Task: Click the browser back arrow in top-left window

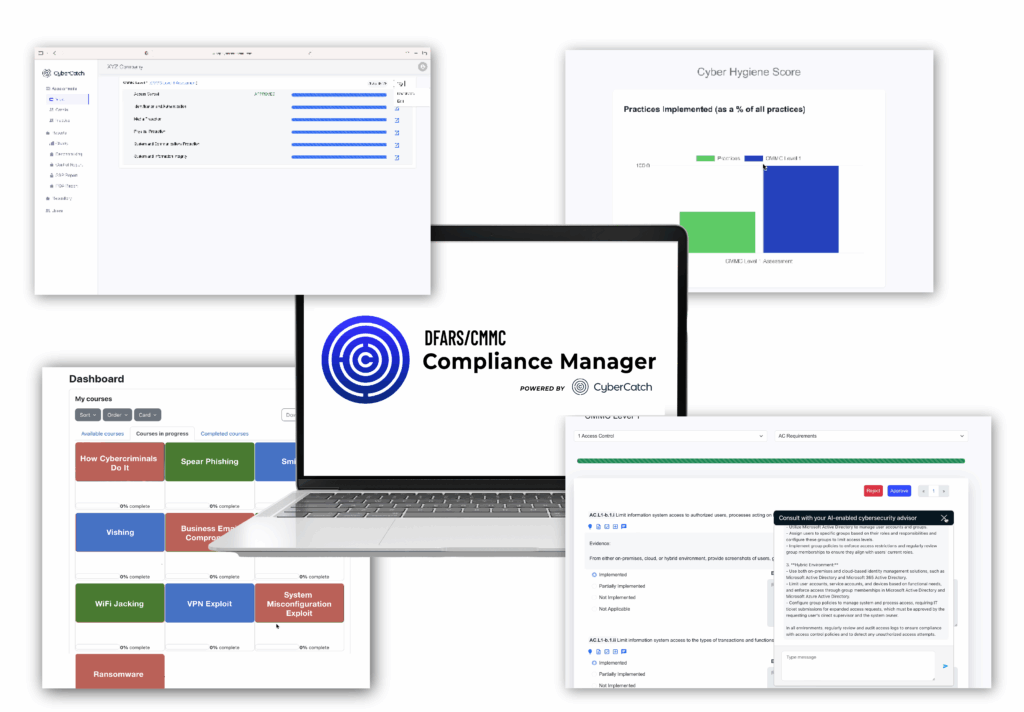Action: 53,52
